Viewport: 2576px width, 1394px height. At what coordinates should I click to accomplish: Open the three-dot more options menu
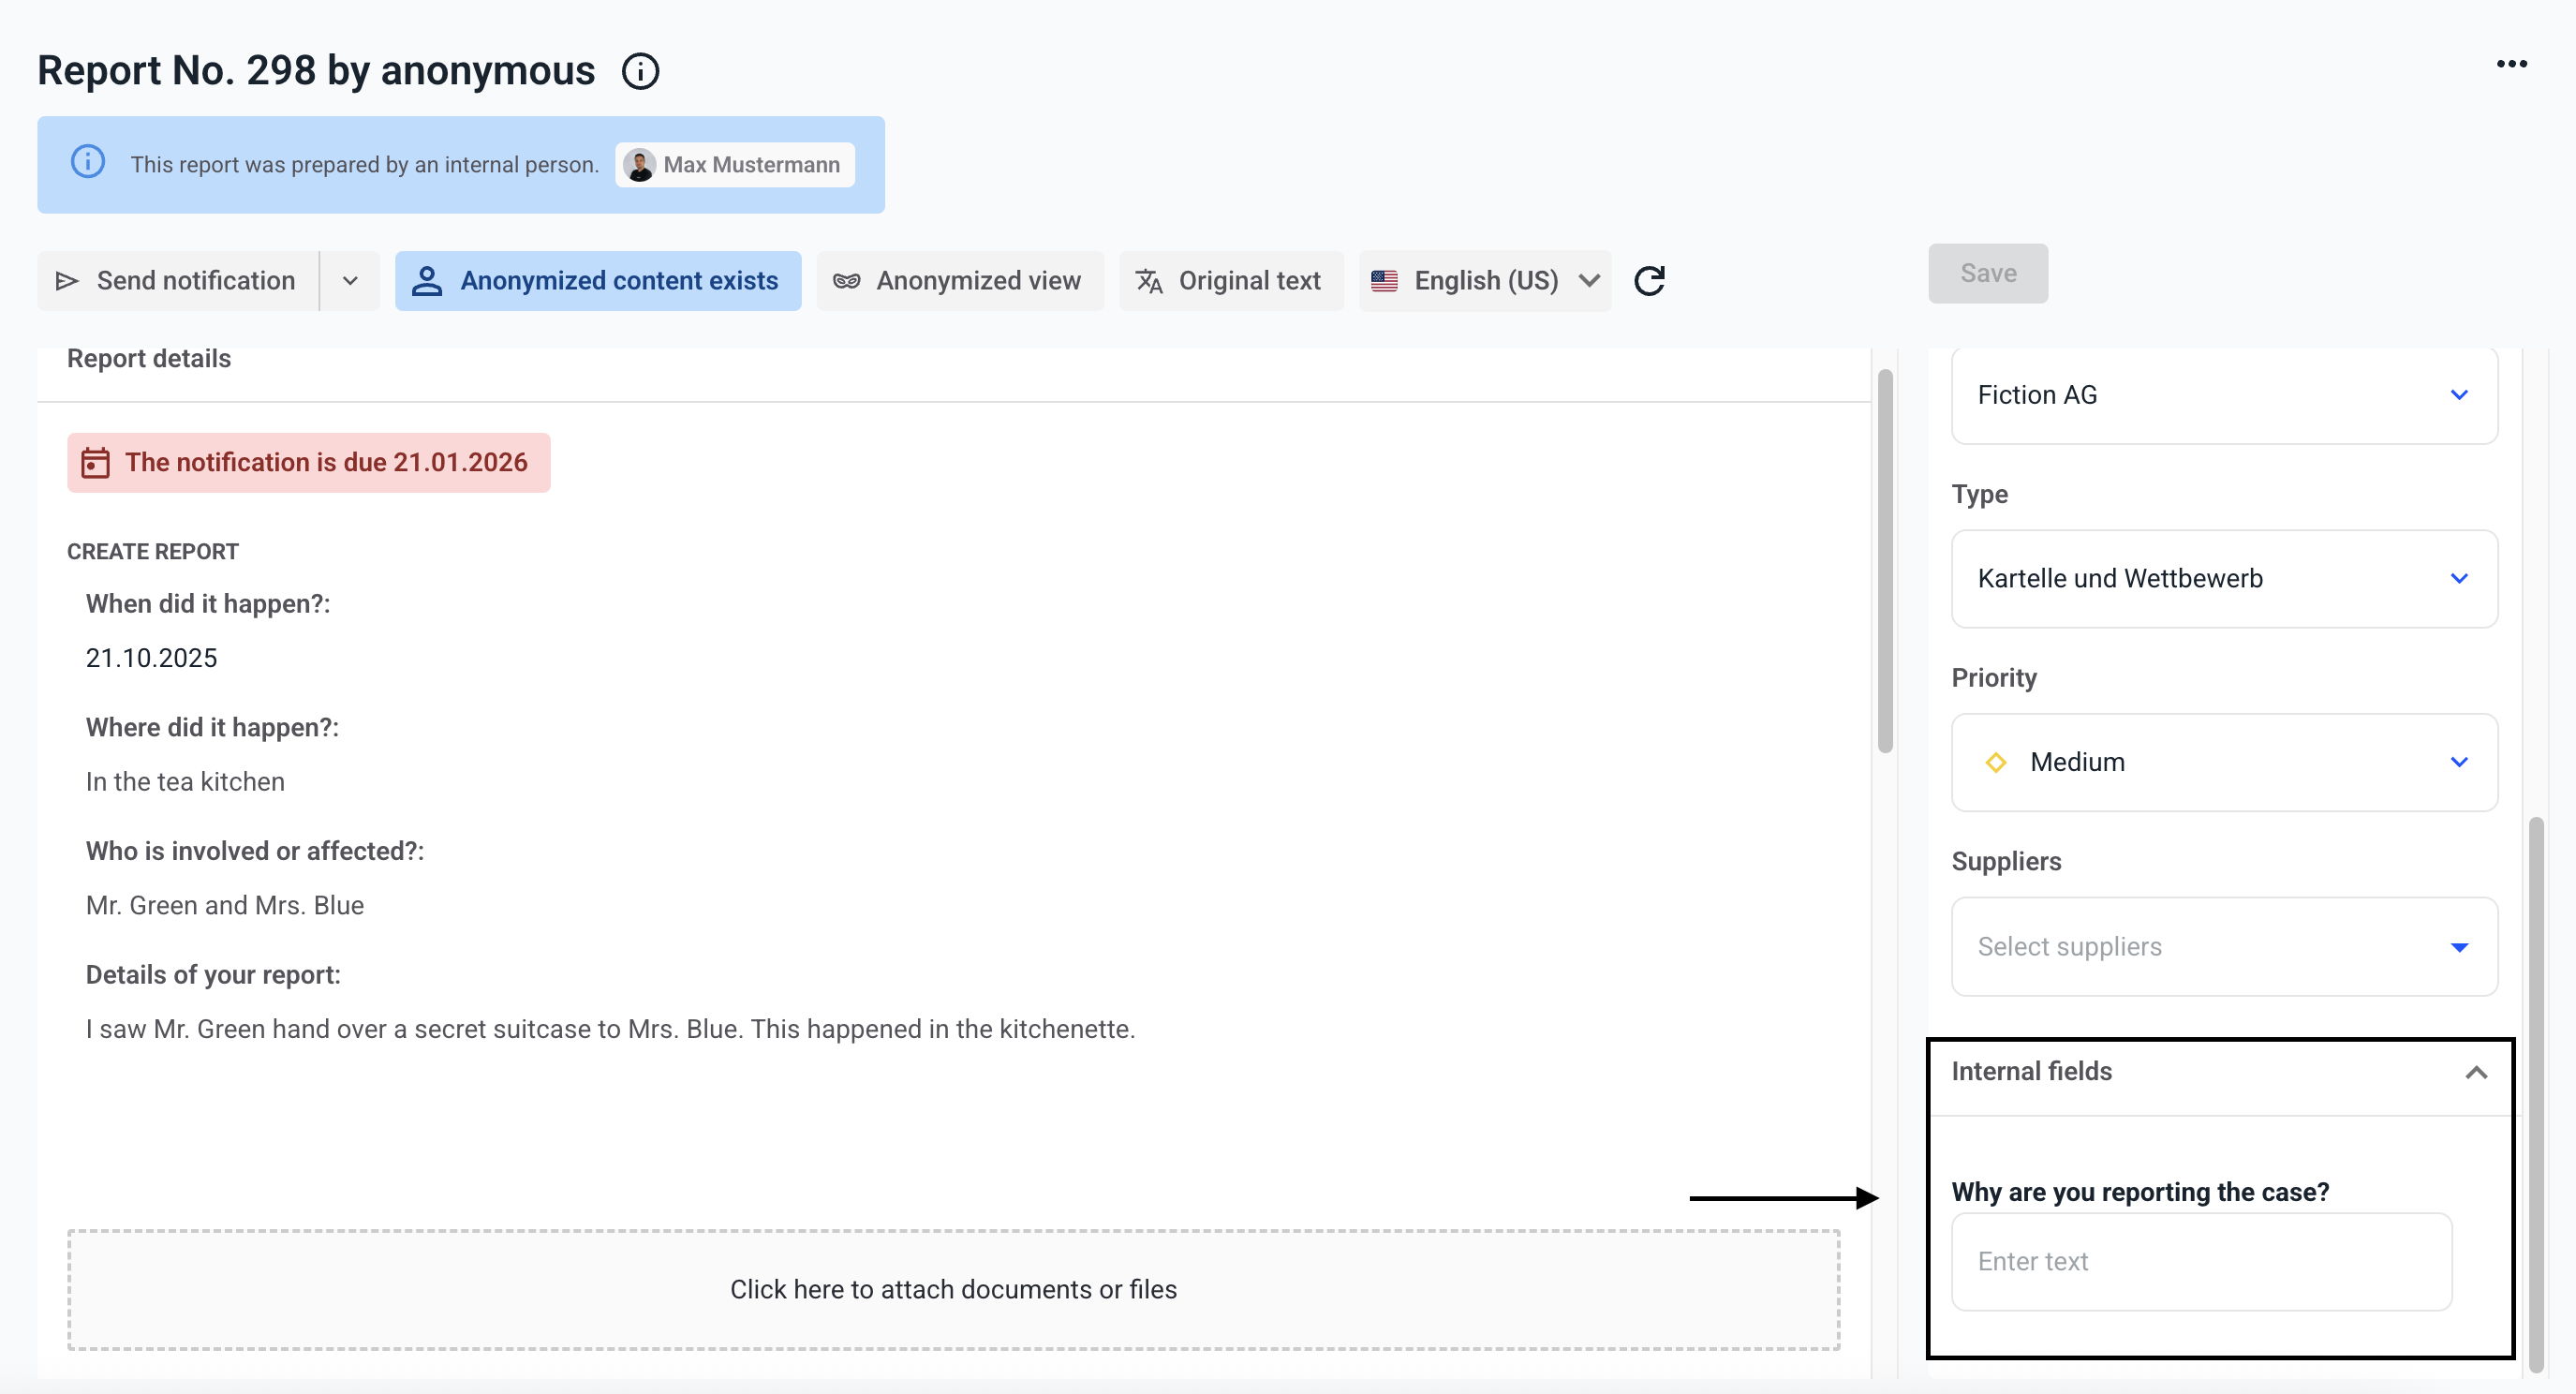pyautogui.click(x=2511, y=65)
